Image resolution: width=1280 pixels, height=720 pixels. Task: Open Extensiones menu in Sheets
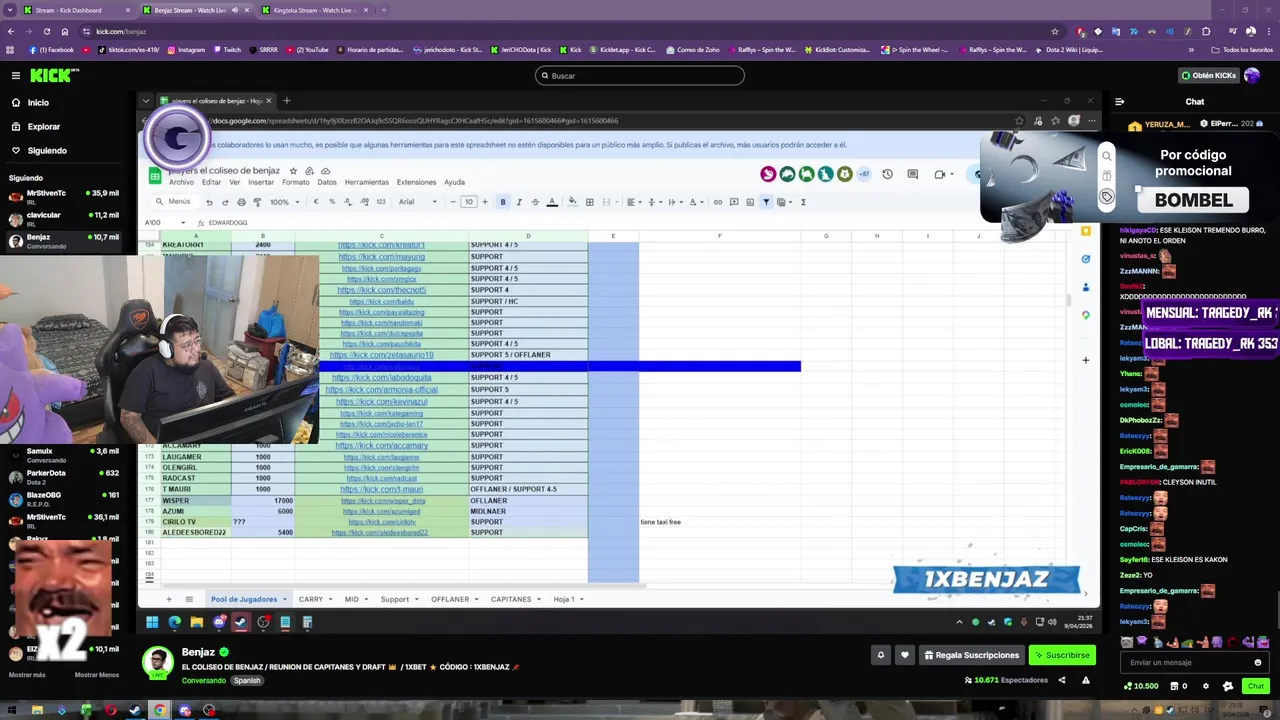[417, 182]
